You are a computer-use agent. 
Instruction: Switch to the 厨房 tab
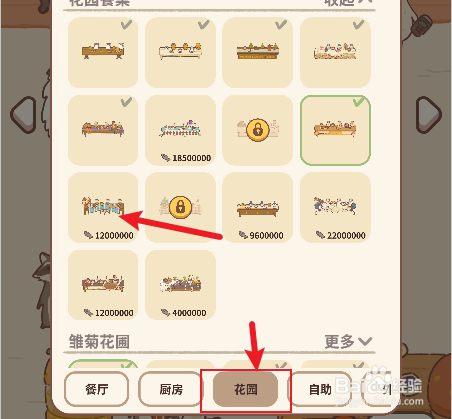coord(171,389)
